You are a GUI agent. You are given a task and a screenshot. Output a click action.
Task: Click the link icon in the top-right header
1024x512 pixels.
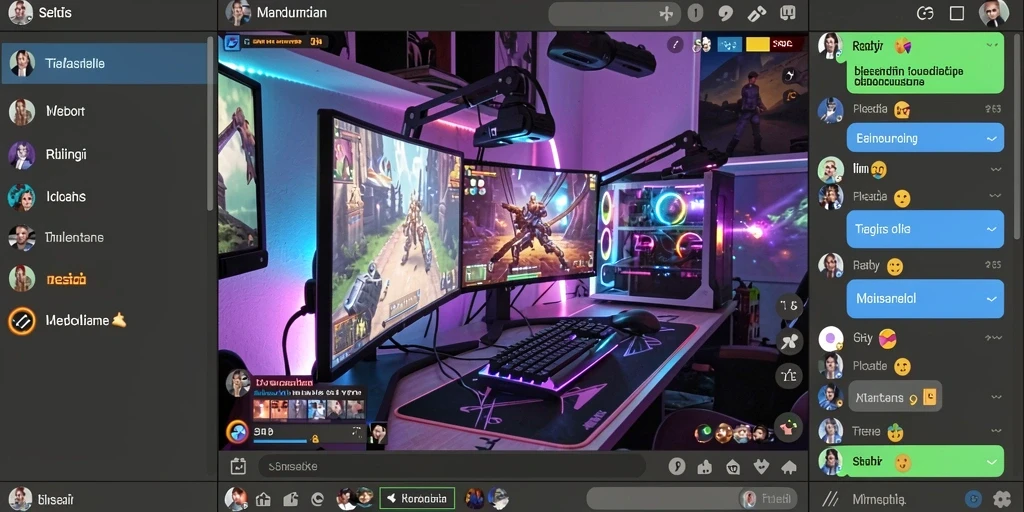tap(925, 13)
